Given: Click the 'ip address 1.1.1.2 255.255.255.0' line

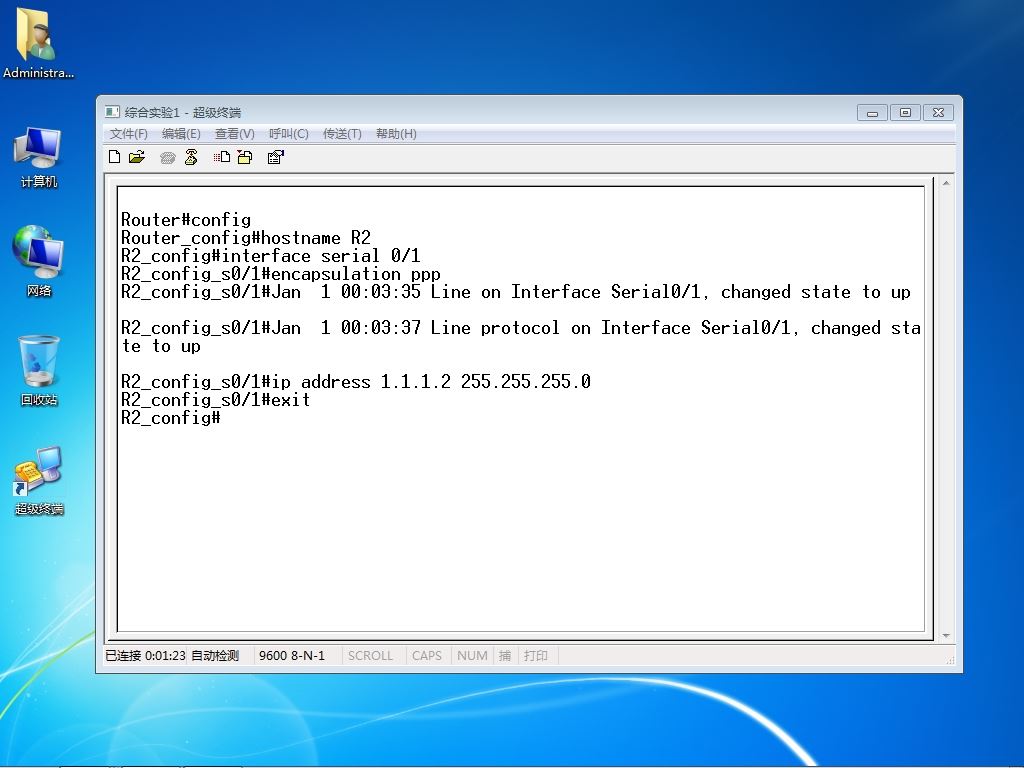Looking at the screenshot, I should 355,381.
